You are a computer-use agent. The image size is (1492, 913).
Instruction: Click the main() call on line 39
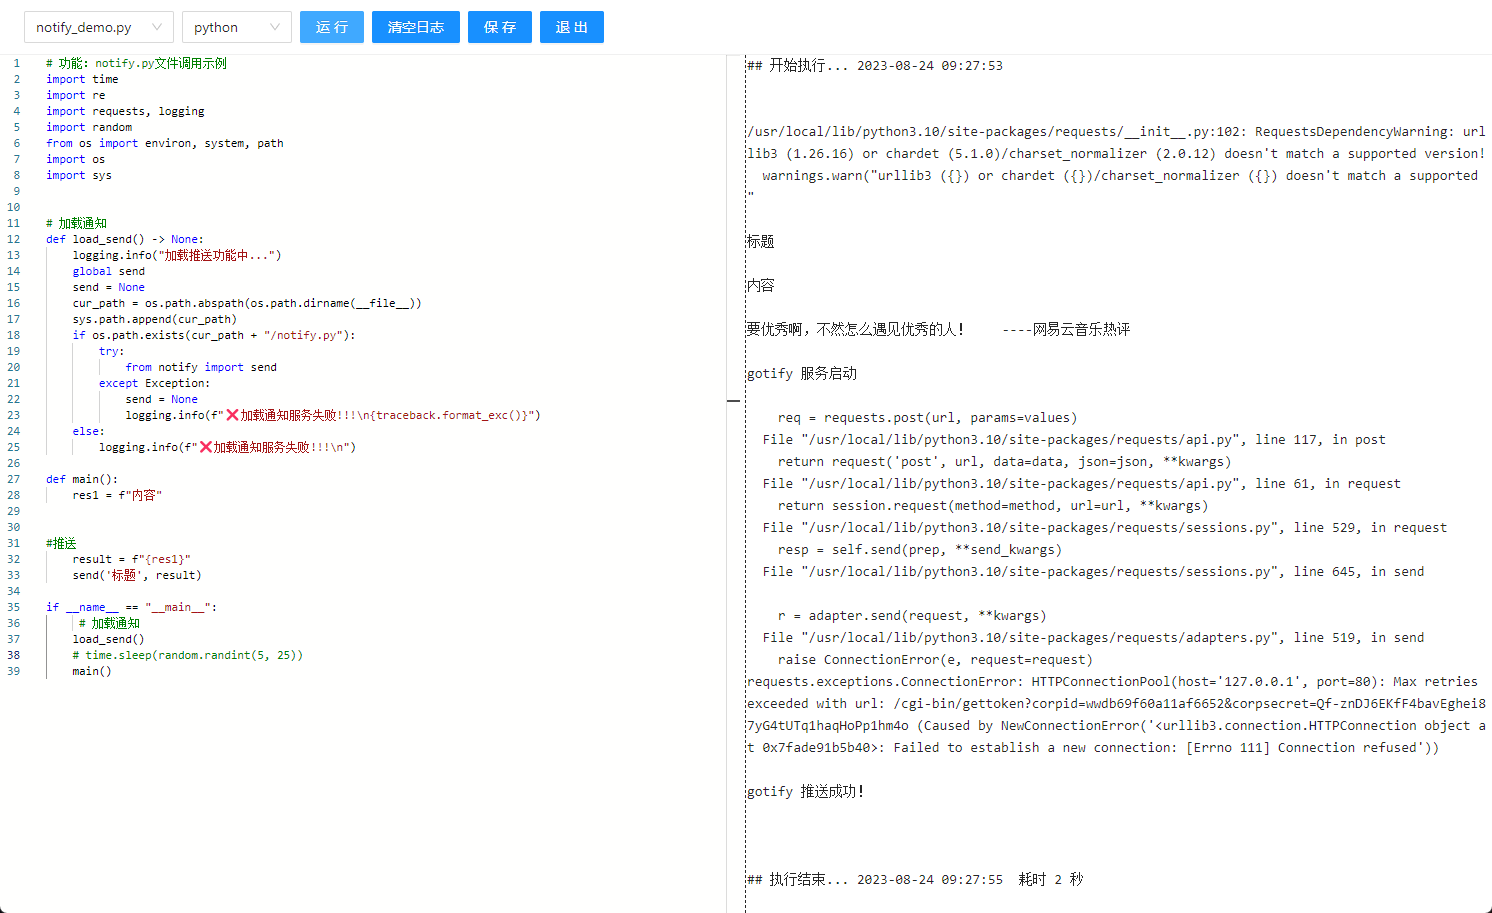coord(91,671)
